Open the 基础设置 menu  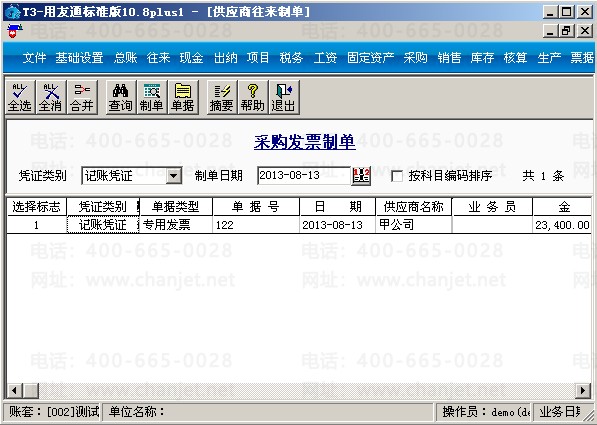(79, 58)
